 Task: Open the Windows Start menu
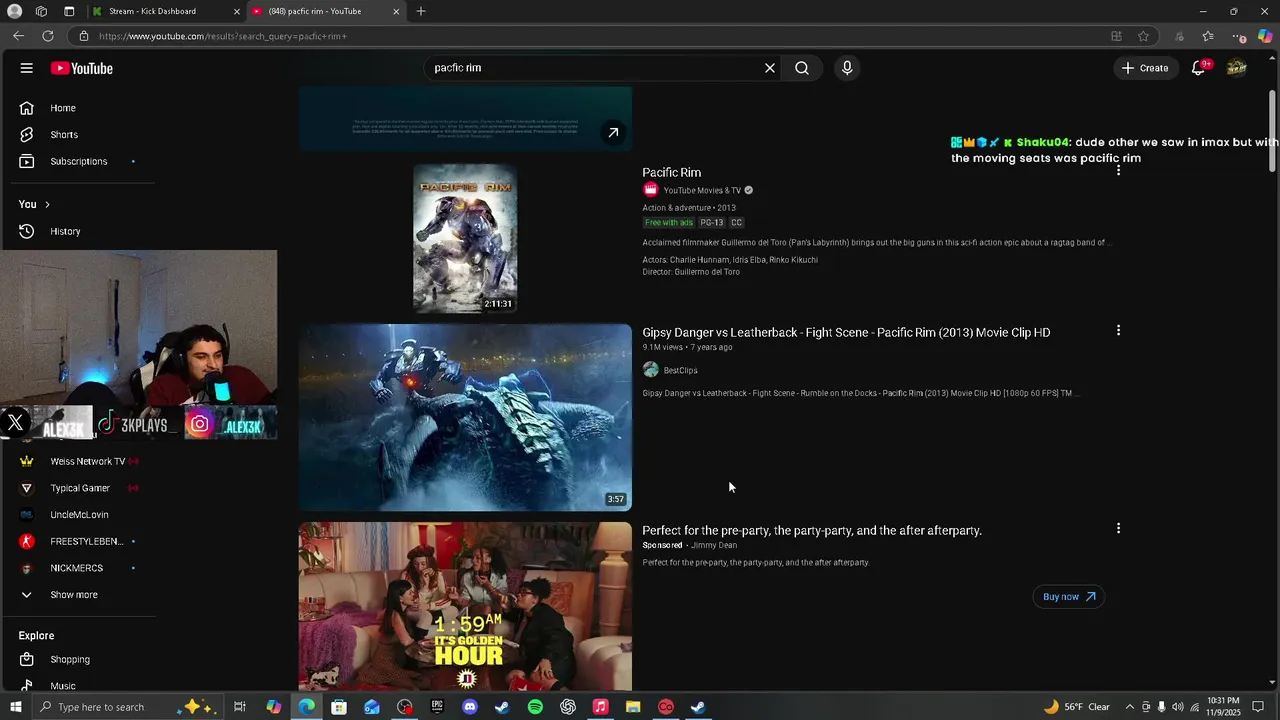16,707
